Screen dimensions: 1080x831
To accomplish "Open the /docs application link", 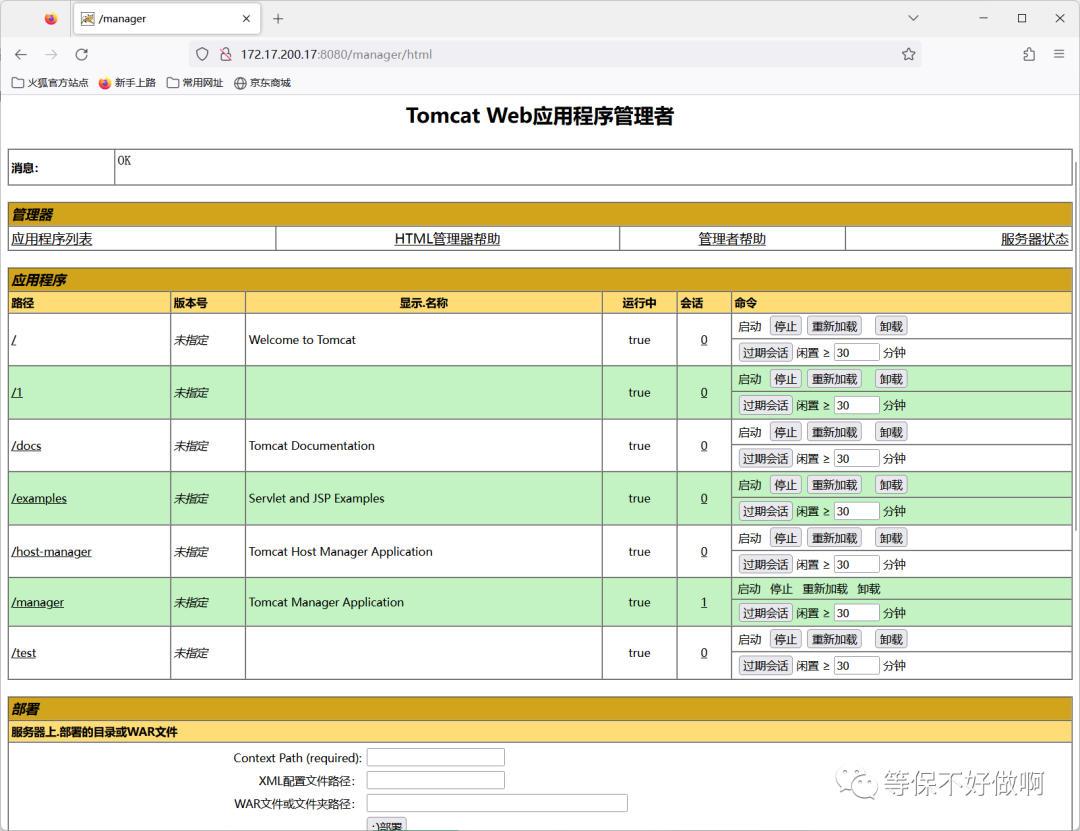I will pos(26,445).
